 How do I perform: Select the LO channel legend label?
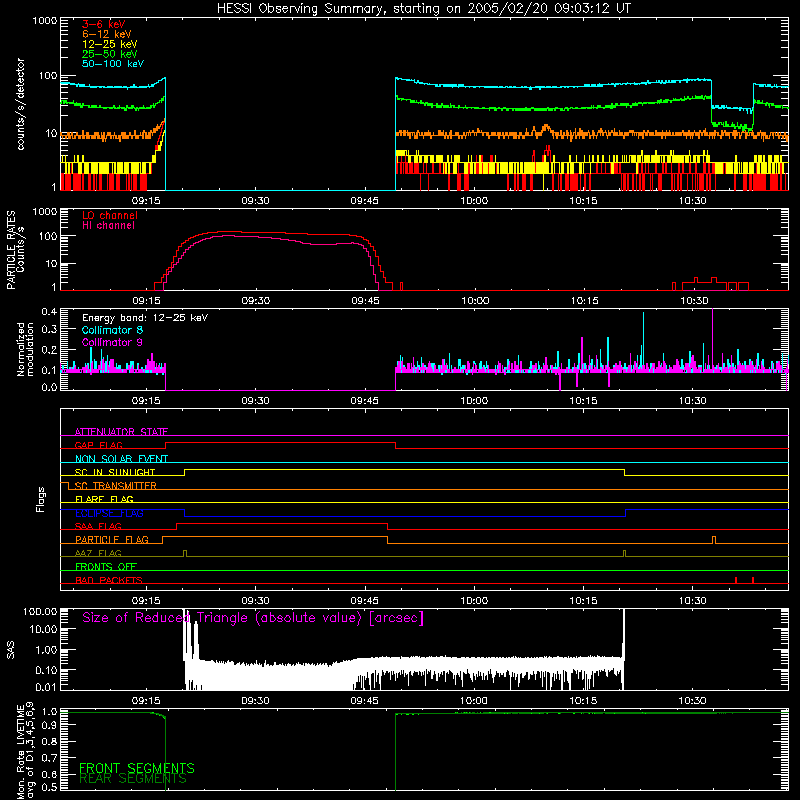coord(110,215)
